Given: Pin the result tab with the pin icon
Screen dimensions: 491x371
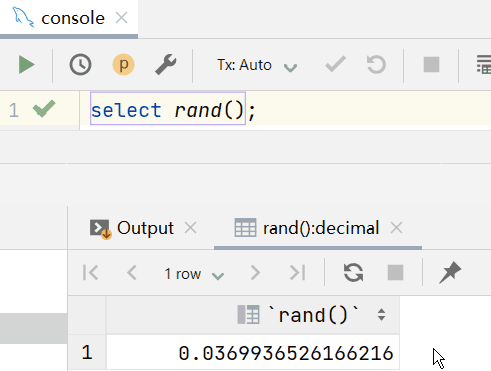Looking at the screenshot, I should 450,273.
